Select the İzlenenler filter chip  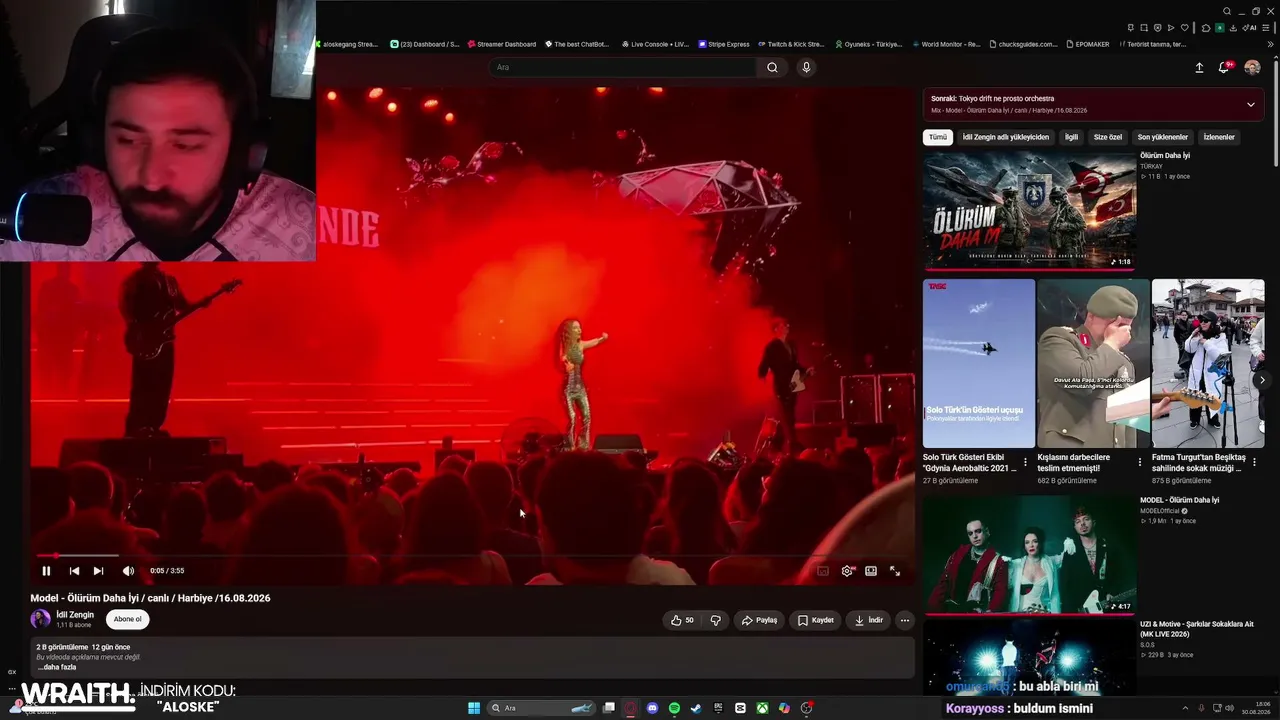pyautogui.click(x=1219, y=137)
